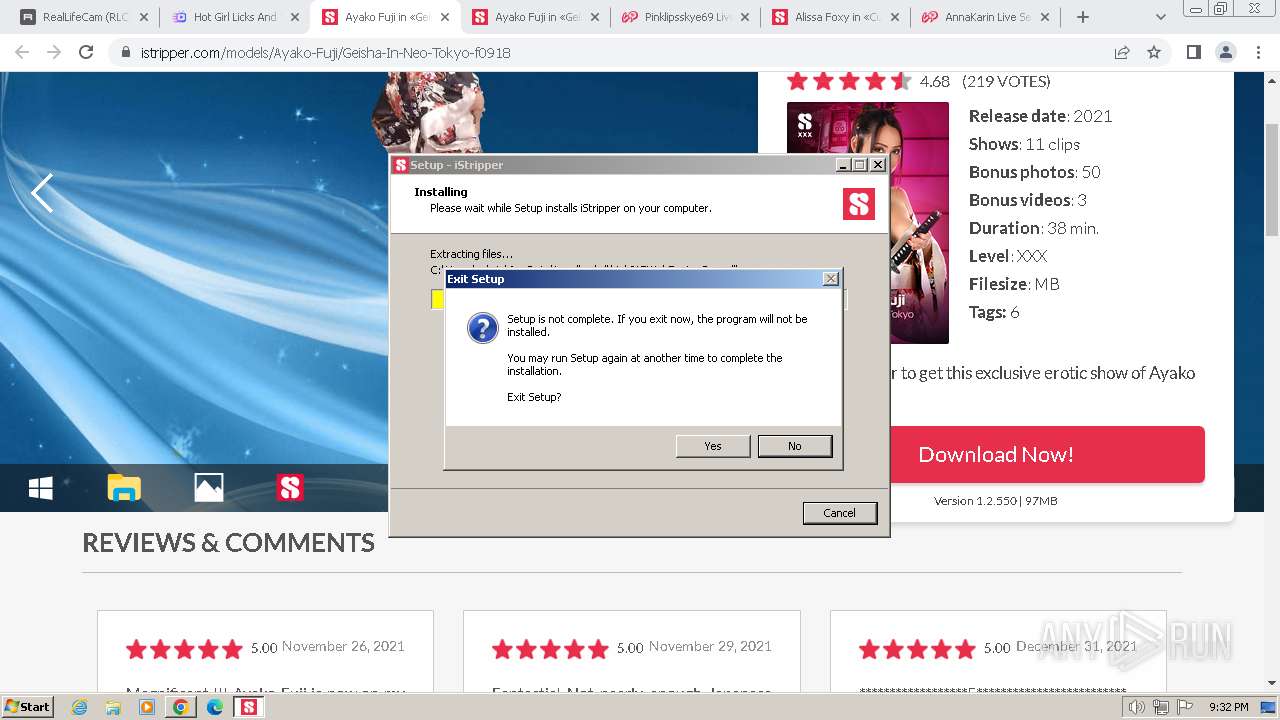Click the 9:32 PM clock
The height and width of the screenshot is (720, 1280).
tap(1228, 707)
